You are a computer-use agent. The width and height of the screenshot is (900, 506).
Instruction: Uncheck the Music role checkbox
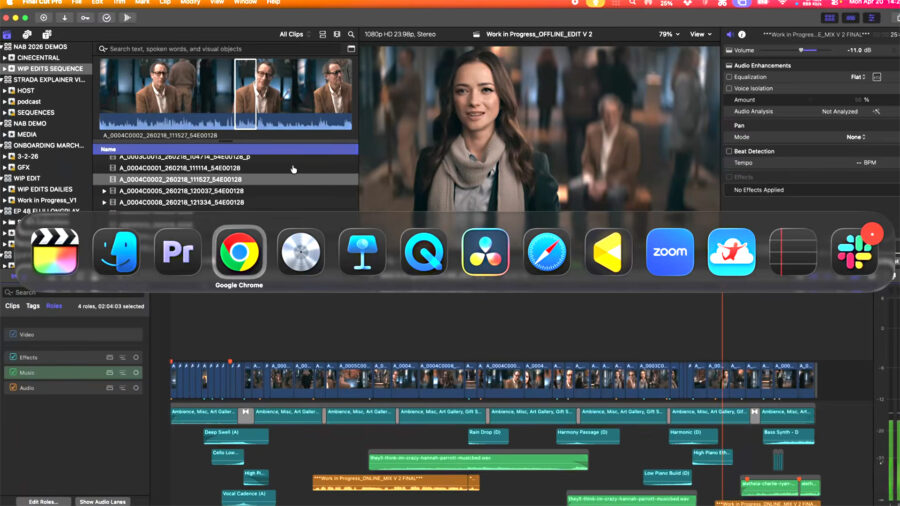point(13,372)
